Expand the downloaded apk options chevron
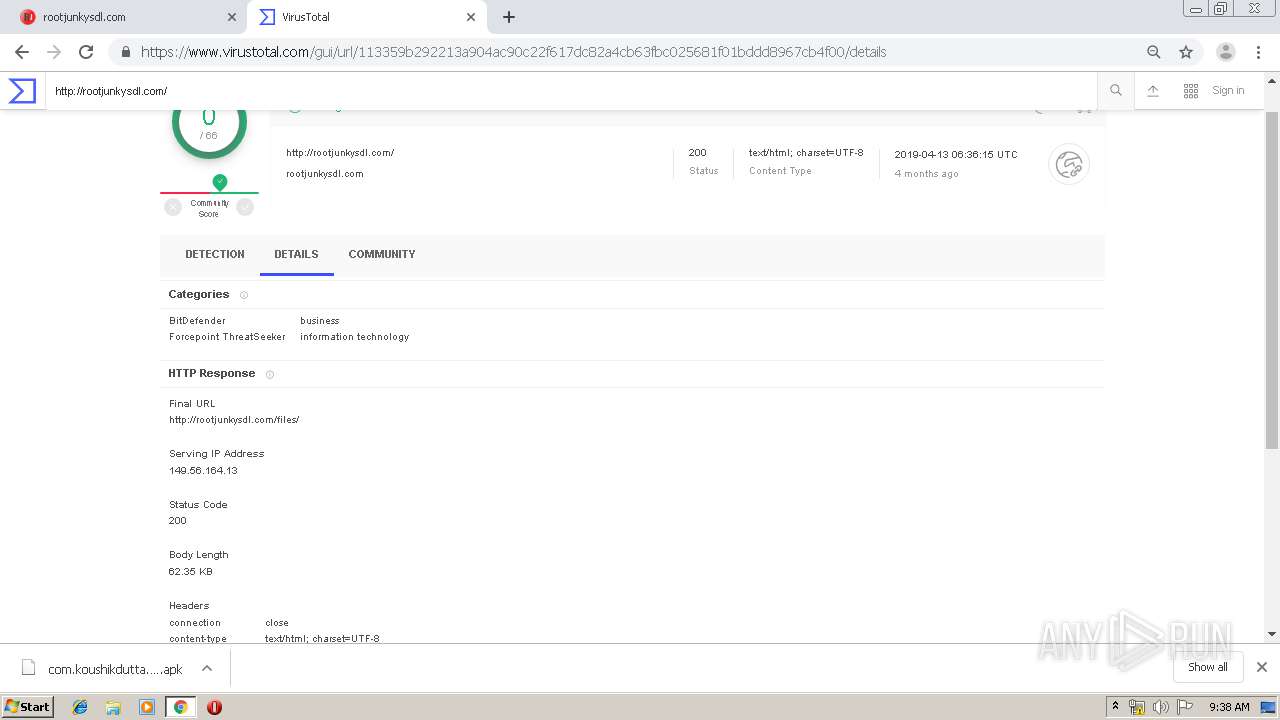Screen dimensions: 1280x720 click(207, 668)
